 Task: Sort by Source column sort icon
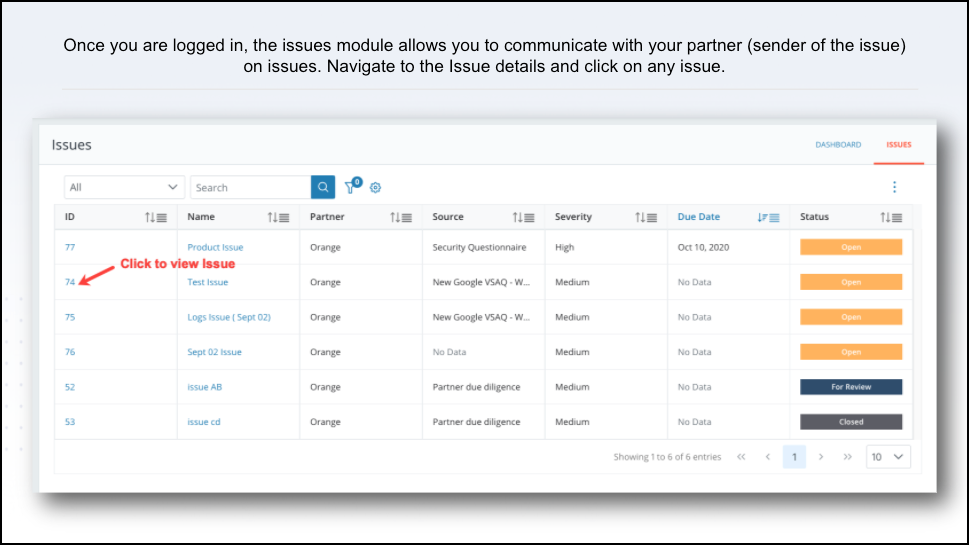point(523,218)
